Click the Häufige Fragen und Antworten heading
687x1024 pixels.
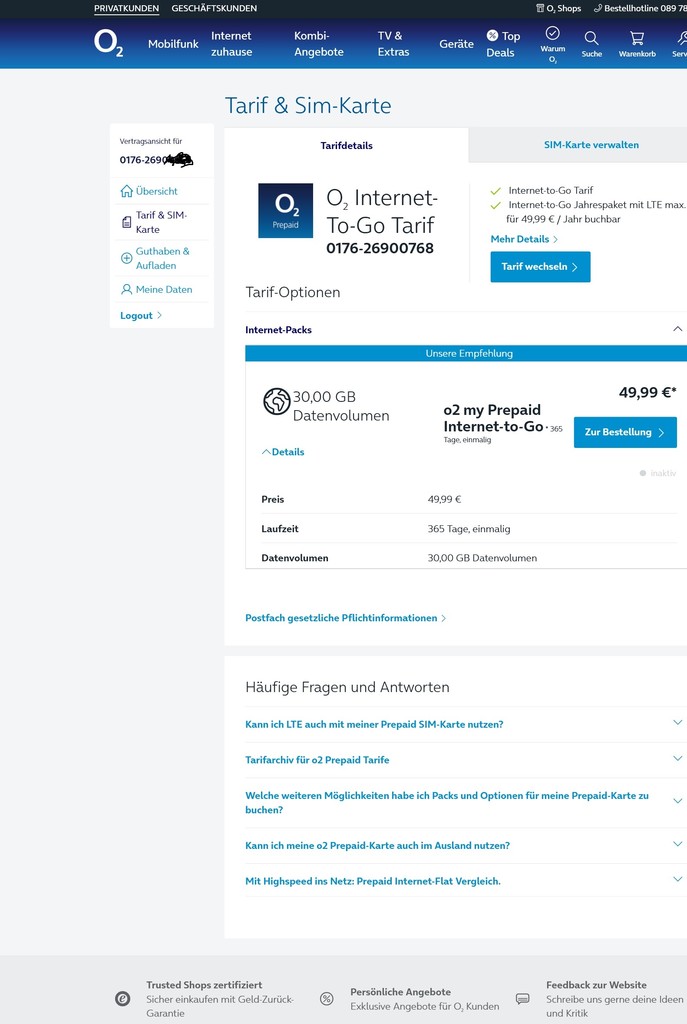pyautogui.click(x=347, y=687)
